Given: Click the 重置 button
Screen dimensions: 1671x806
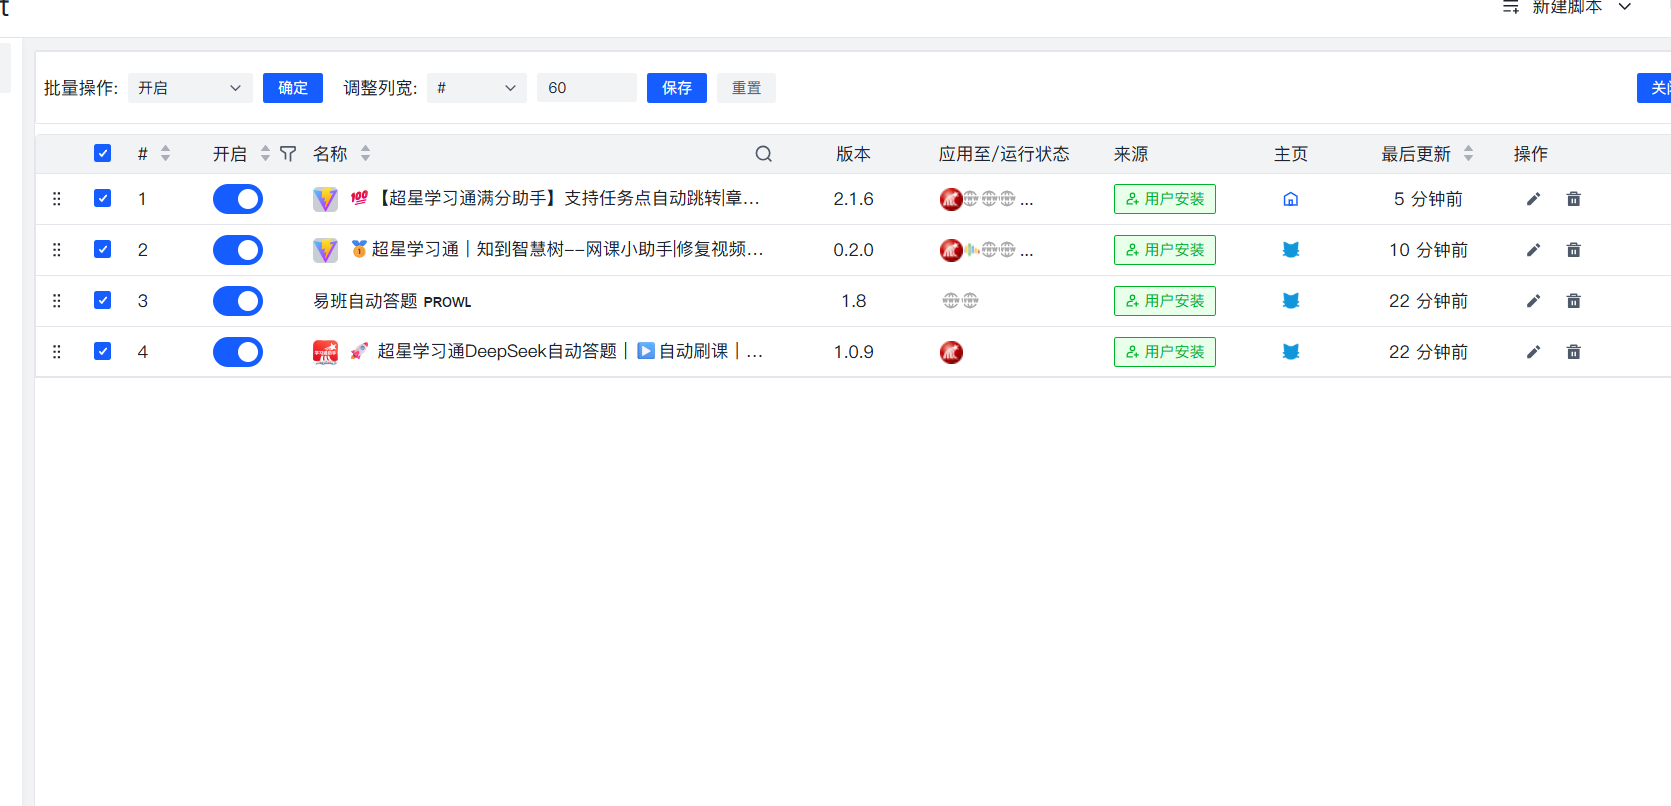Looking at the screenshot, I should 746,88.
